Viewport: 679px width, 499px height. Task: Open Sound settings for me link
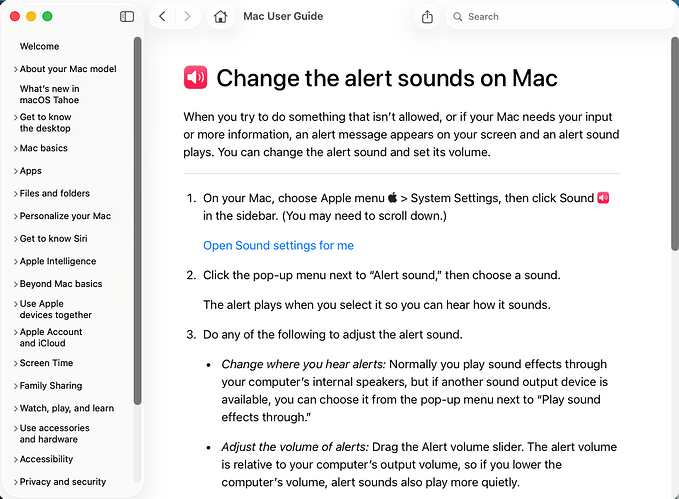point(278,246)
